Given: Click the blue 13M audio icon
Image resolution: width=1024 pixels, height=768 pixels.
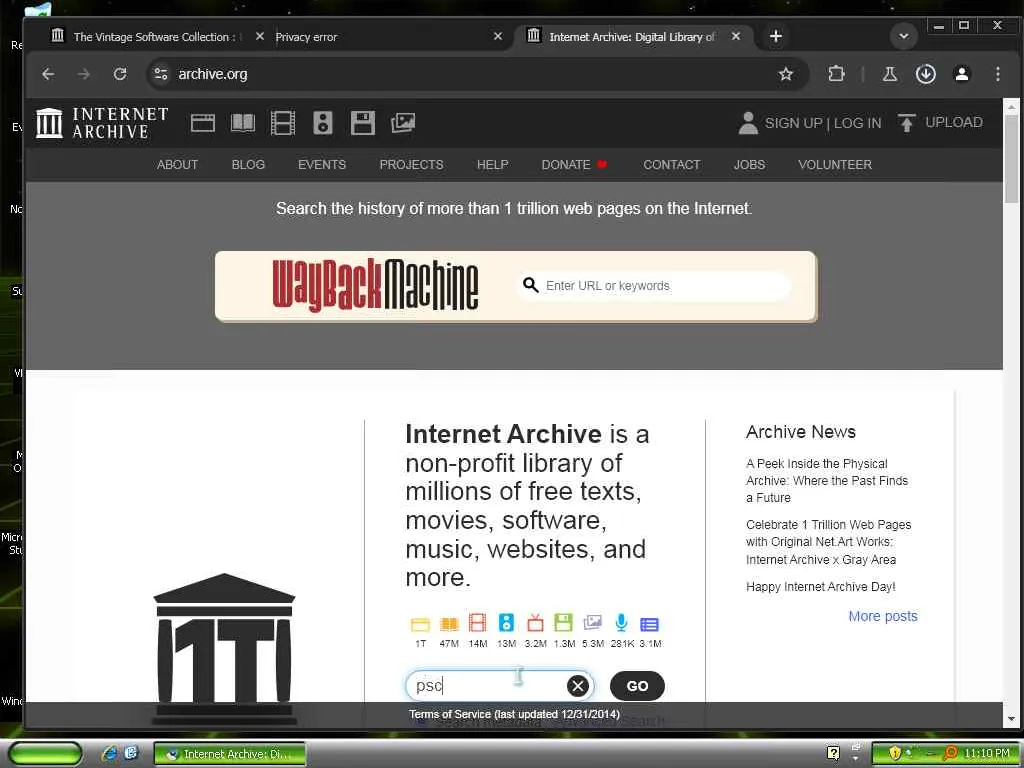Looking at the screenshot, I should [506, 622].
